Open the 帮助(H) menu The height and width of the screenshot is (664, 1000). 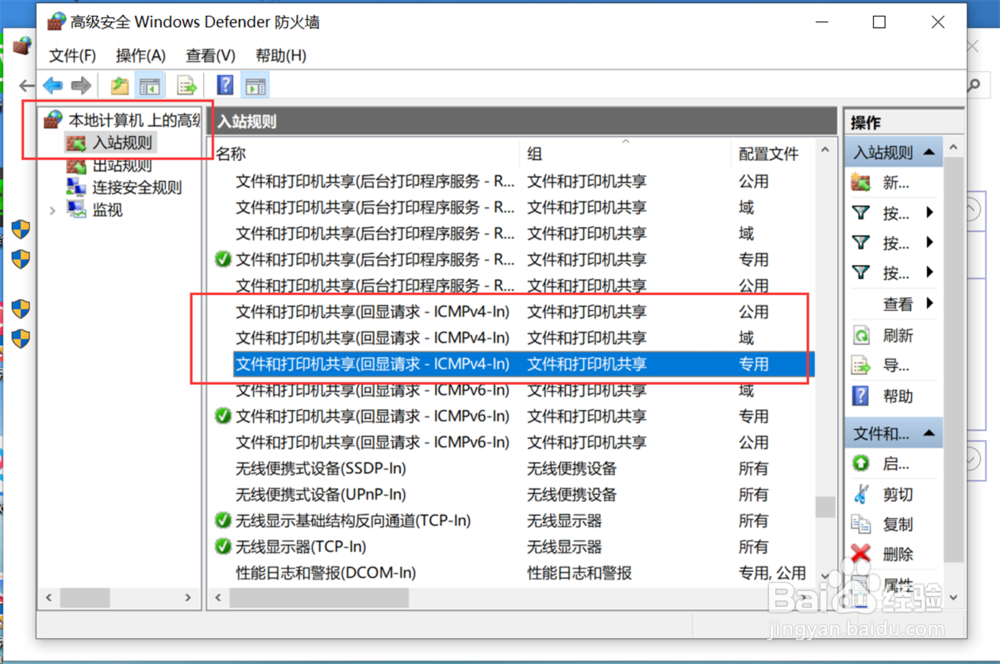(x=281, y=55)
